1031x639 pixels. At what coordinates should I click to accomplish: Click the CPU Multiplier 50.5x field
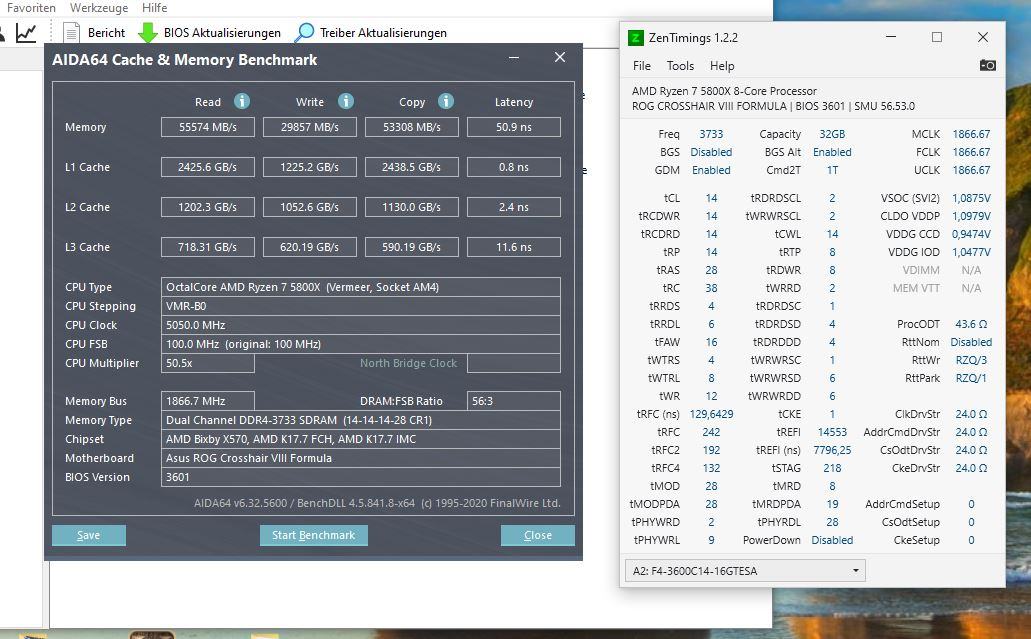[208, 363]
